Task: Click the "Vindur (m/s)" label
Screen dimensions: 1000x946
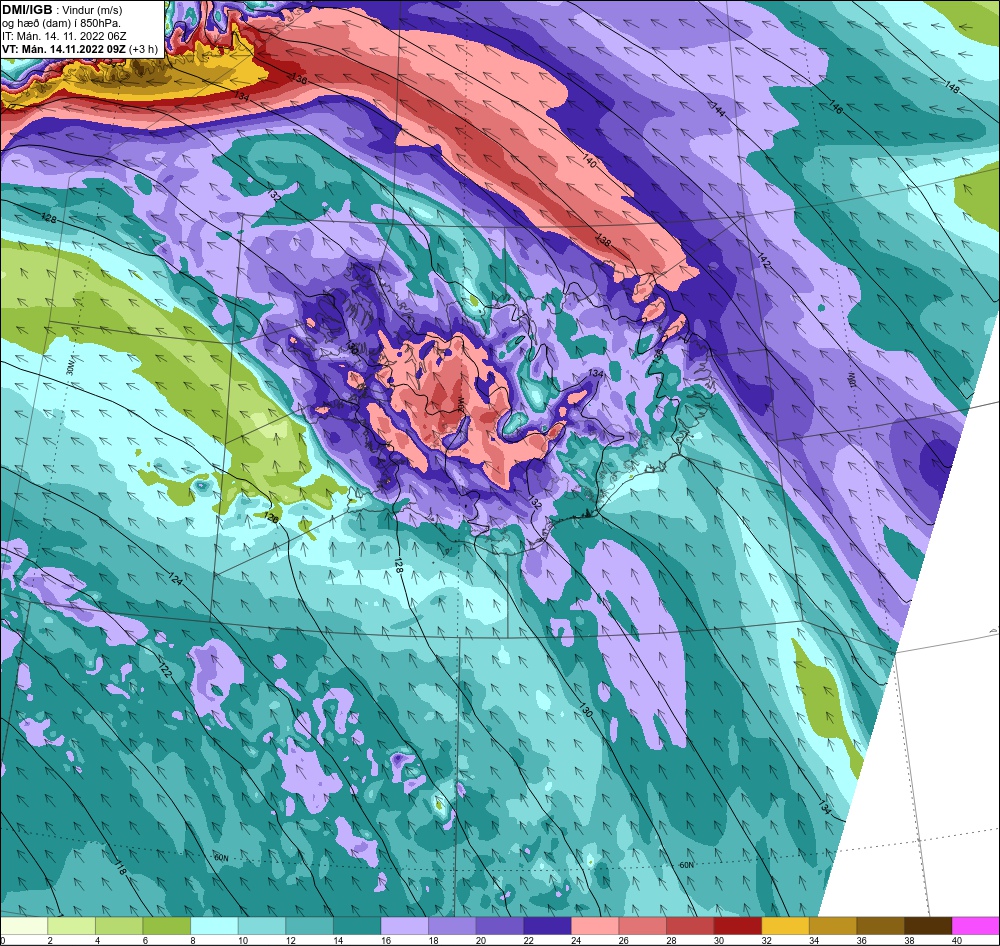Action: pyautogui.click(x=93, y=11)
